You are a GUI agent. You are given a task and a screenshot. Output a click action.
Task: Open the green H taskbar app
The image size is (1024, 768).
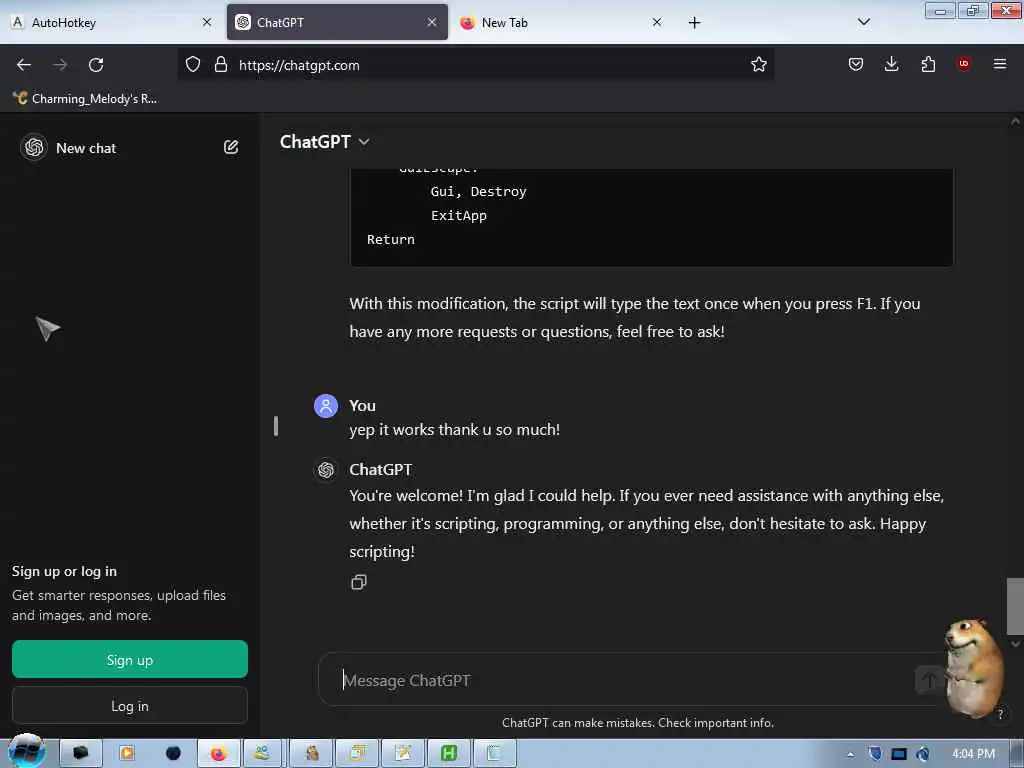tap(449, 753)
